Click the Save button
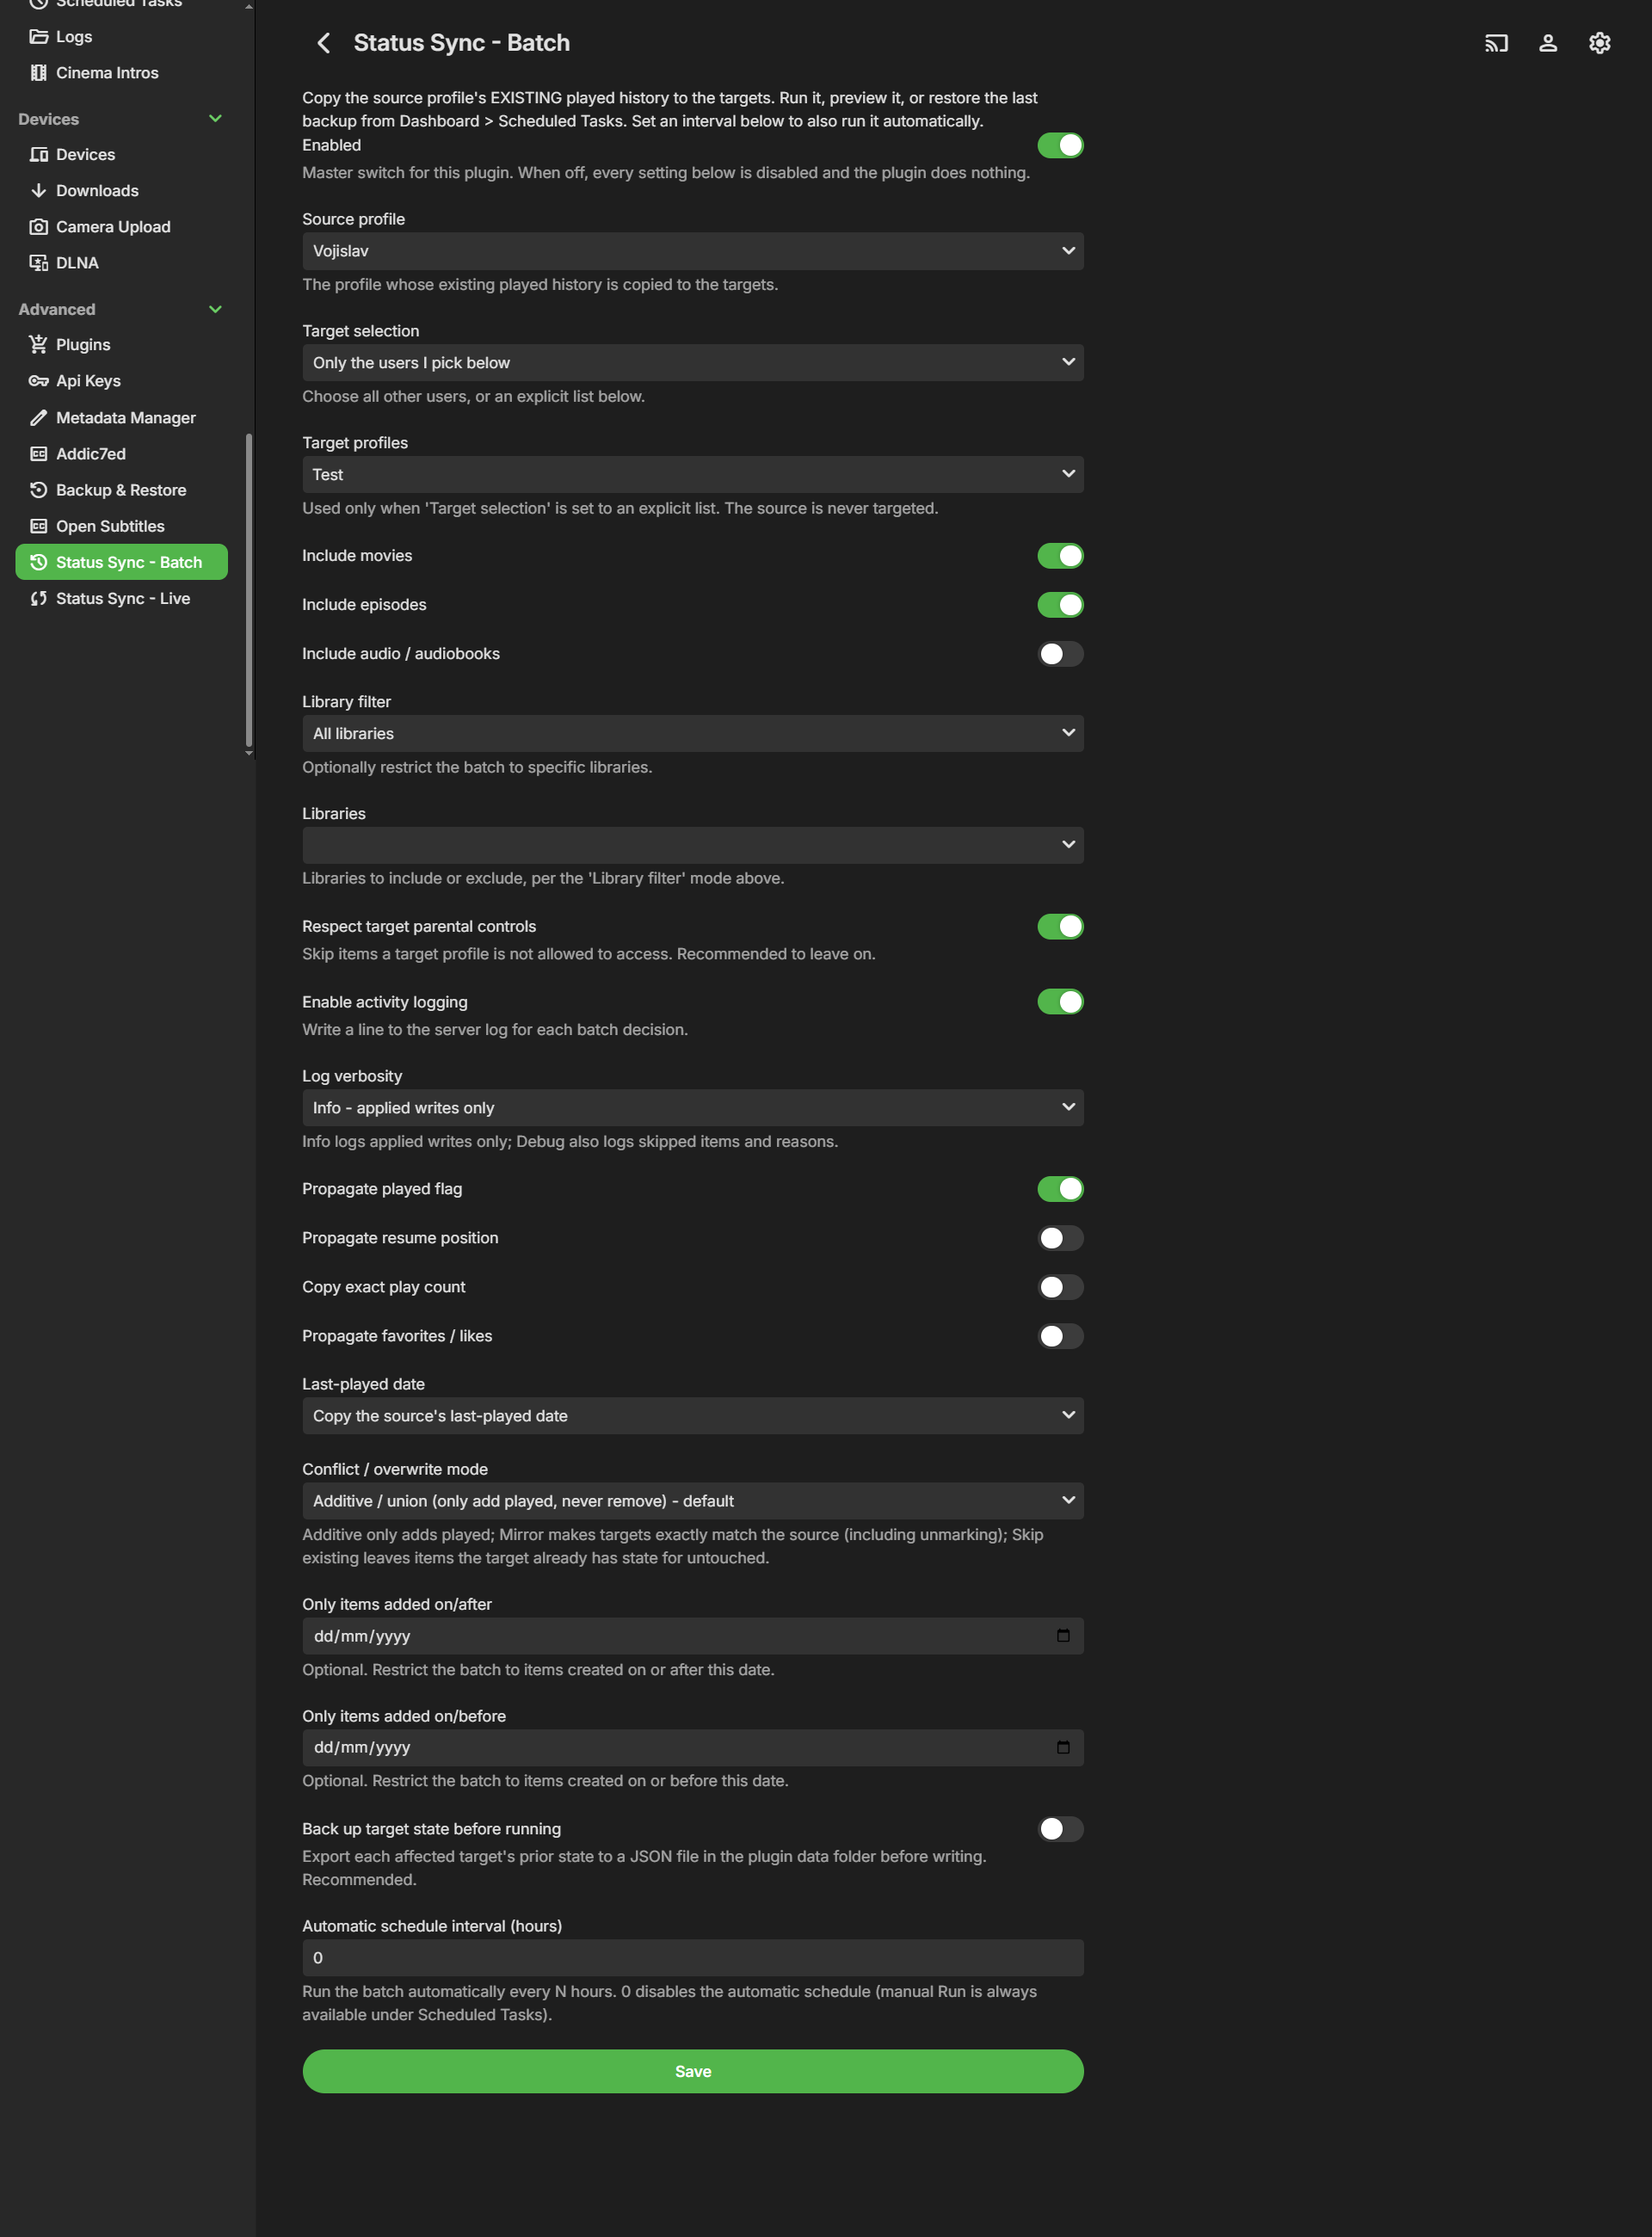1652x2237 pixels. pyautogui.click(x=693, y=2072)
